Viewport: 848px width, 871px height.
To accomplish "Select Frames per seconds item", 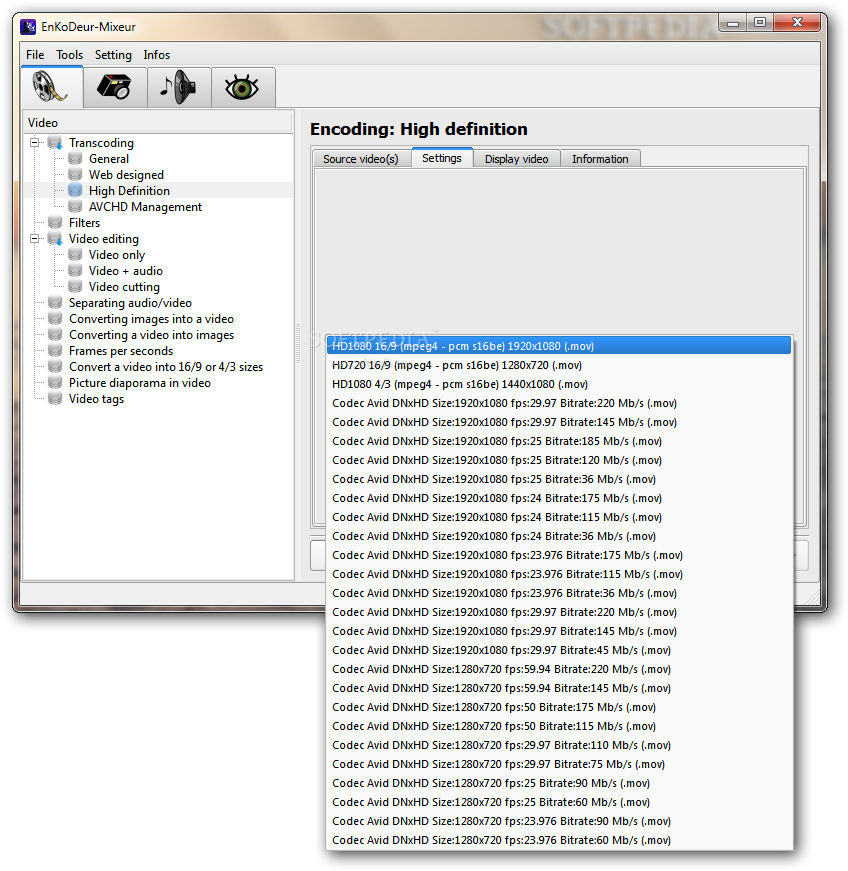I will (121, 351).
